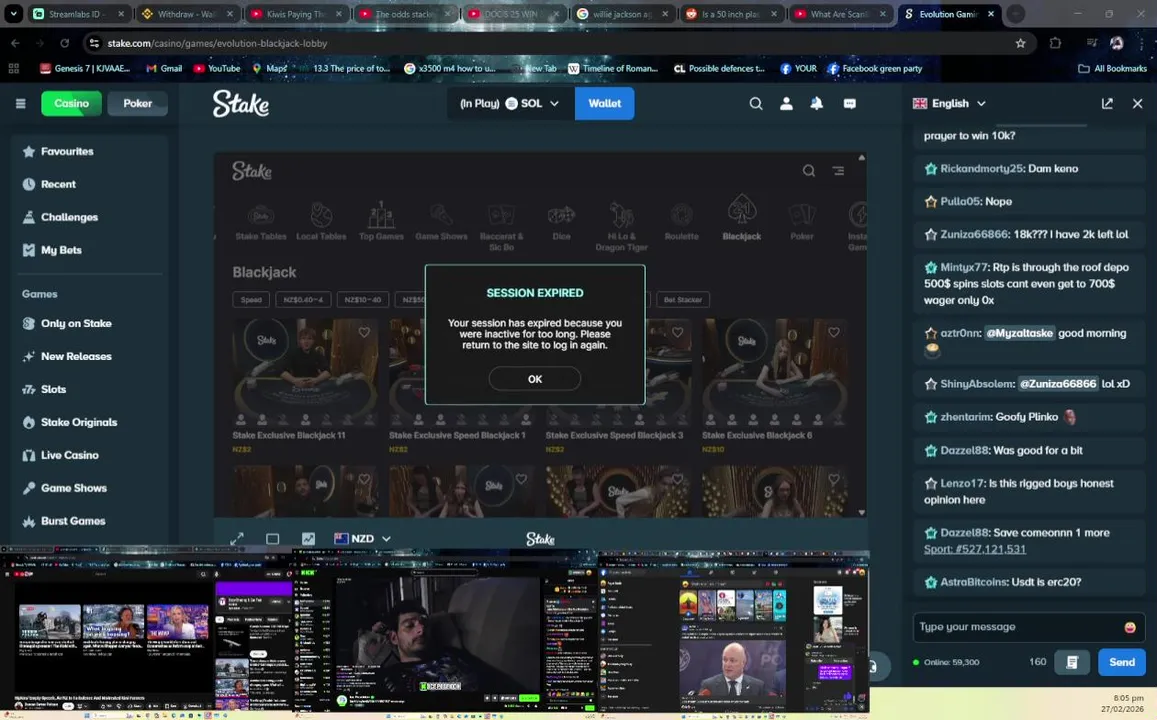Select Dice lobby category
Image resolution: width=1157 pixels, height=720 pixels.
pyautogui.click(x=561, y=222)
